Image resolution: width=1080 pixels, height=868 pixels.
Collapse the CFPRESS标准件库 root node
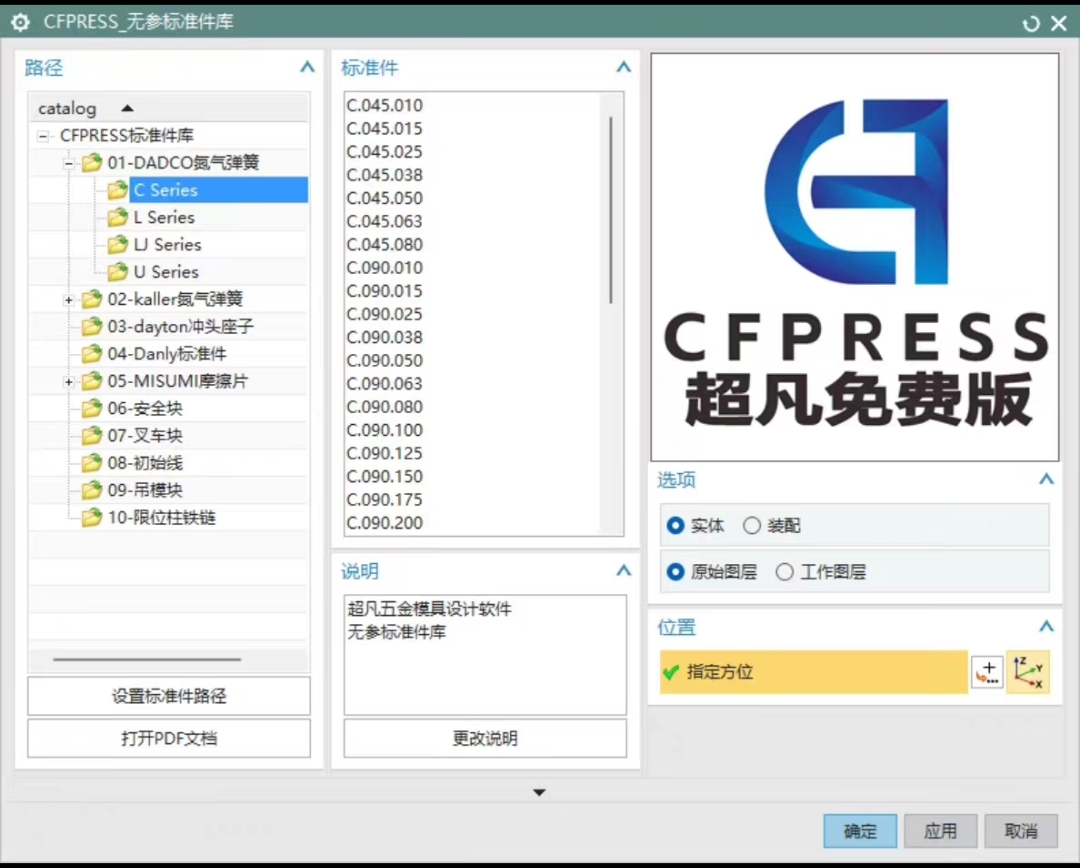point(43,136)
